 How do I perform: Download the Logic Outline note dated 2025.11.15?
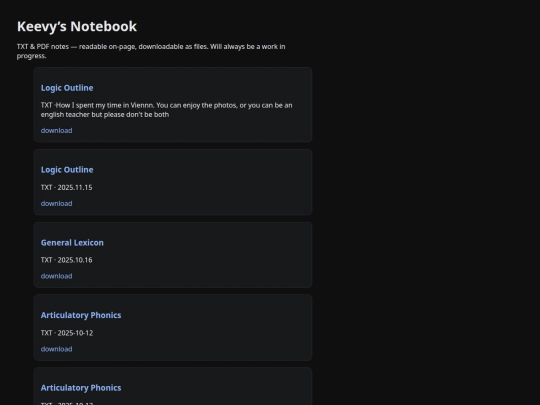(x=56, y=204)
